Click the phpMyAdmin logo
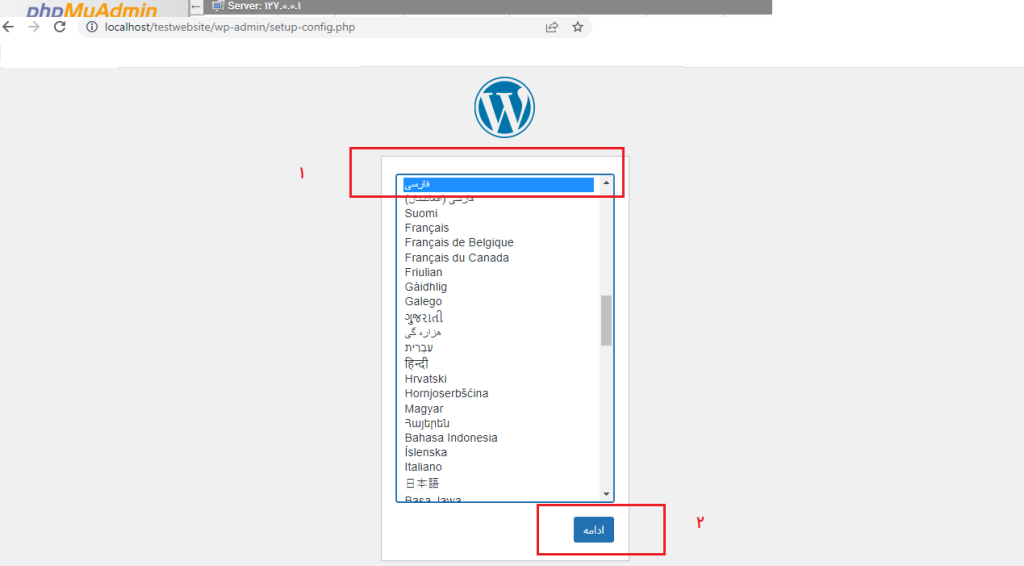The image size is (1024, 566). tap(92, 9)
